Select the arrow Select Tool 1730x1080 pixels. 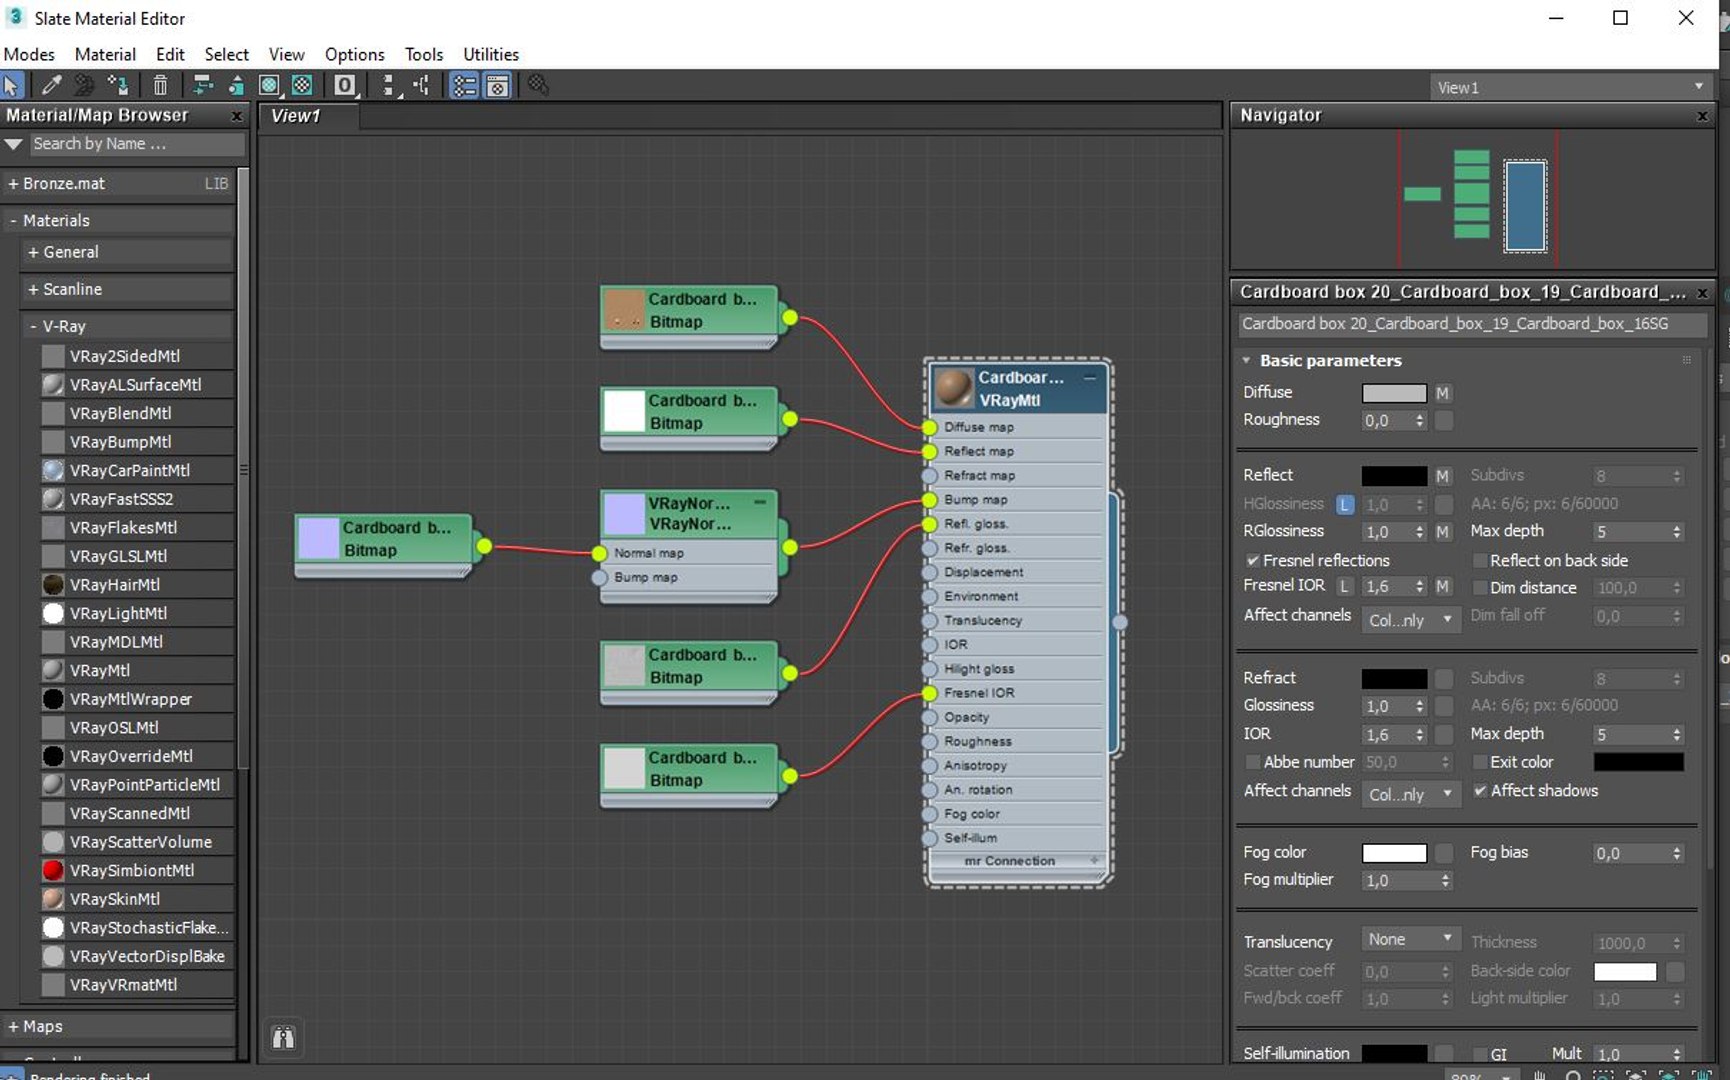12,86
